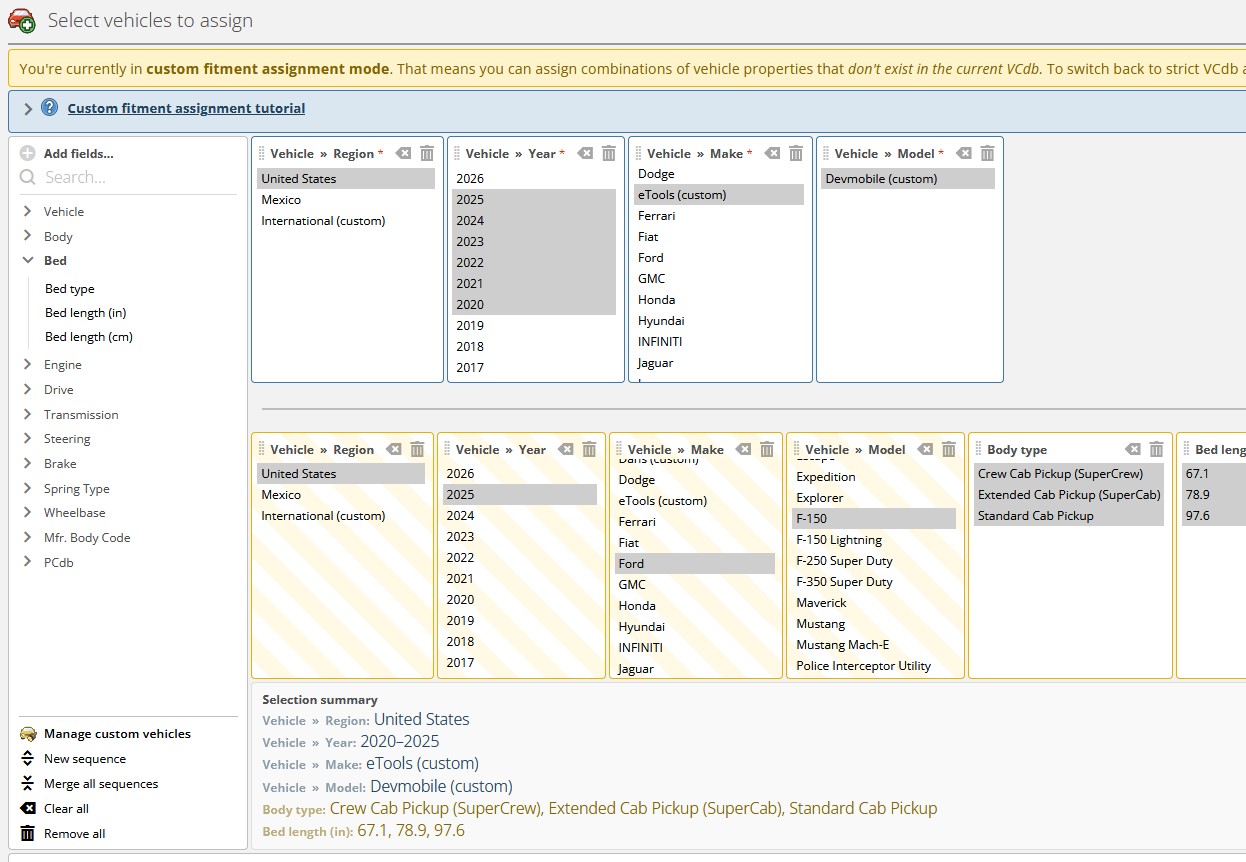Clear selection in top Vehicle Model panel
Viewport: 1246px width, 862px height.
[963, 153]
